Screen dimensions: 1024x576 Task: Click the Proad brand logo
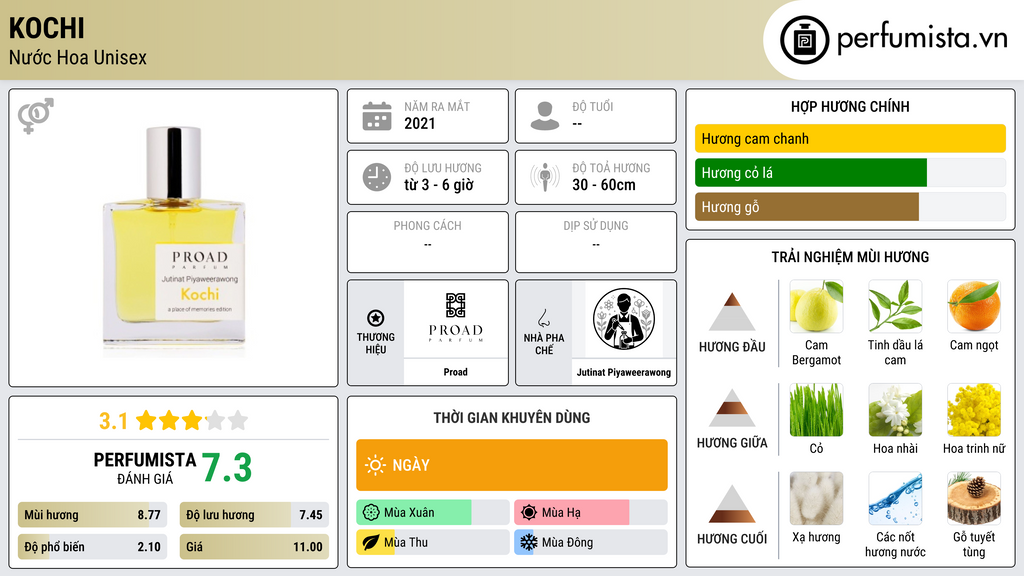click(455, 319)
